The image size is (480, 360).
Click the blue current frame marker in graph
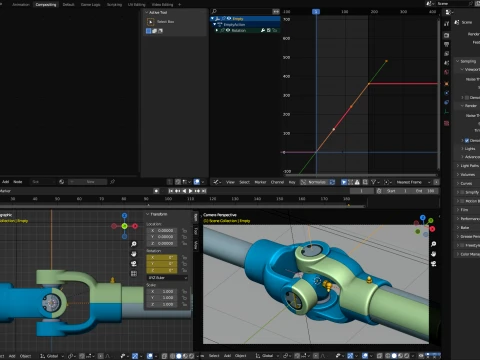316,12
